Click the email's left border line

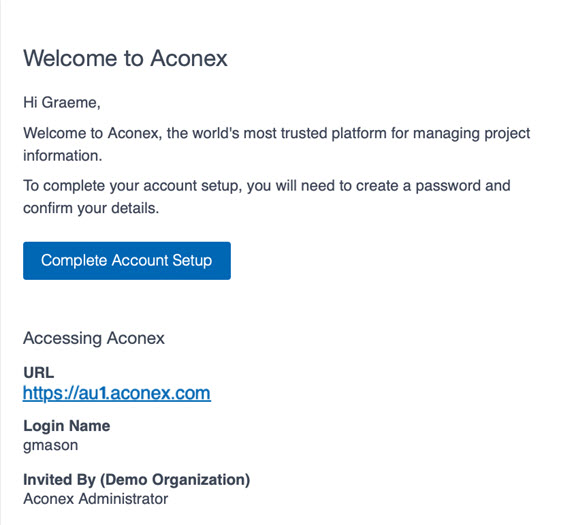pos(1,262)
